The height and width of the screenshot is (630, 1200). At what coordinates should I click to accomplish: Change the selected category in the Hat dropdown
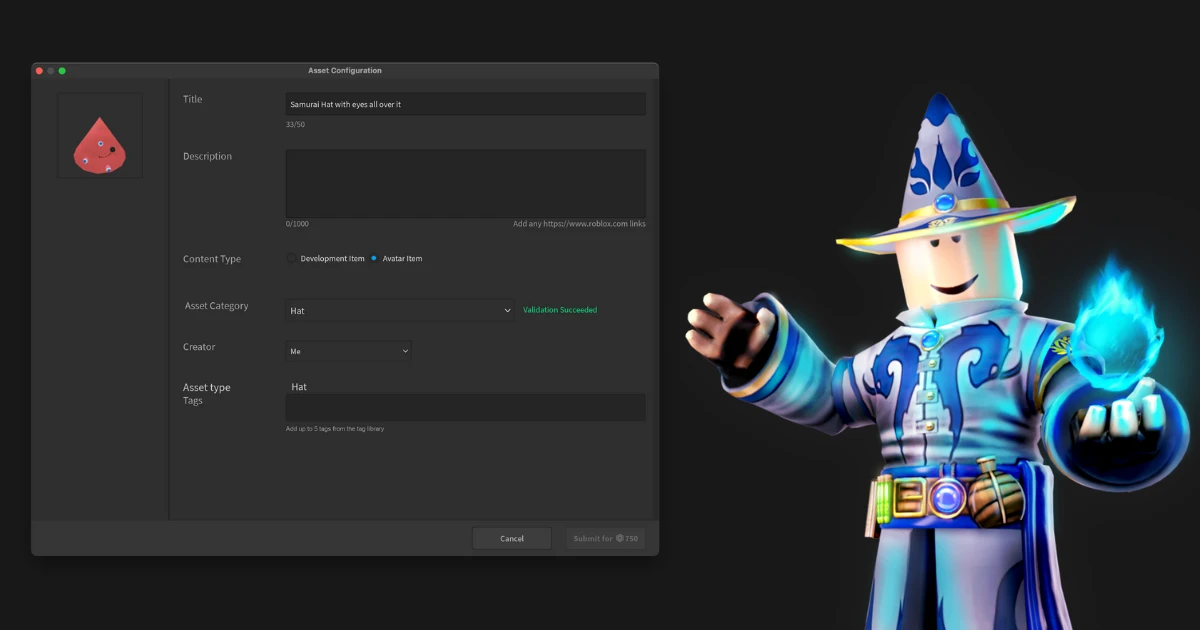(x=400, y=310)
